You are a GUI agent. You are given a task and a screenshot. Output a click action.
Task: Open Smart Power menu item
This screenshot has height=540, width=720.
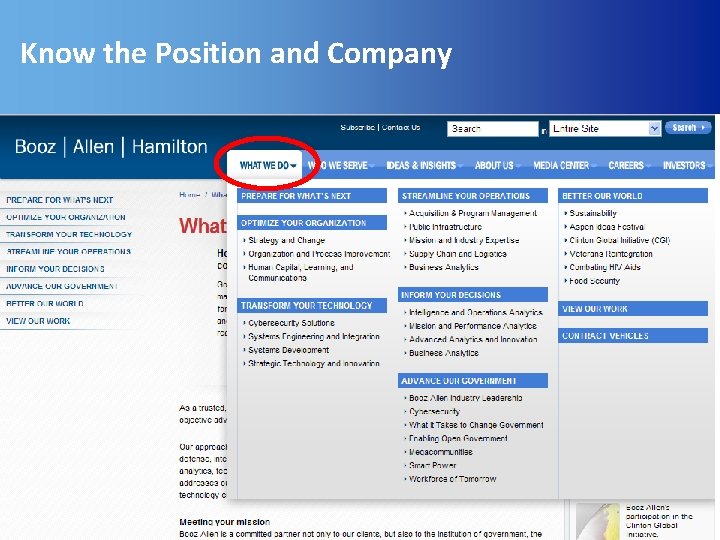point(432,465)
